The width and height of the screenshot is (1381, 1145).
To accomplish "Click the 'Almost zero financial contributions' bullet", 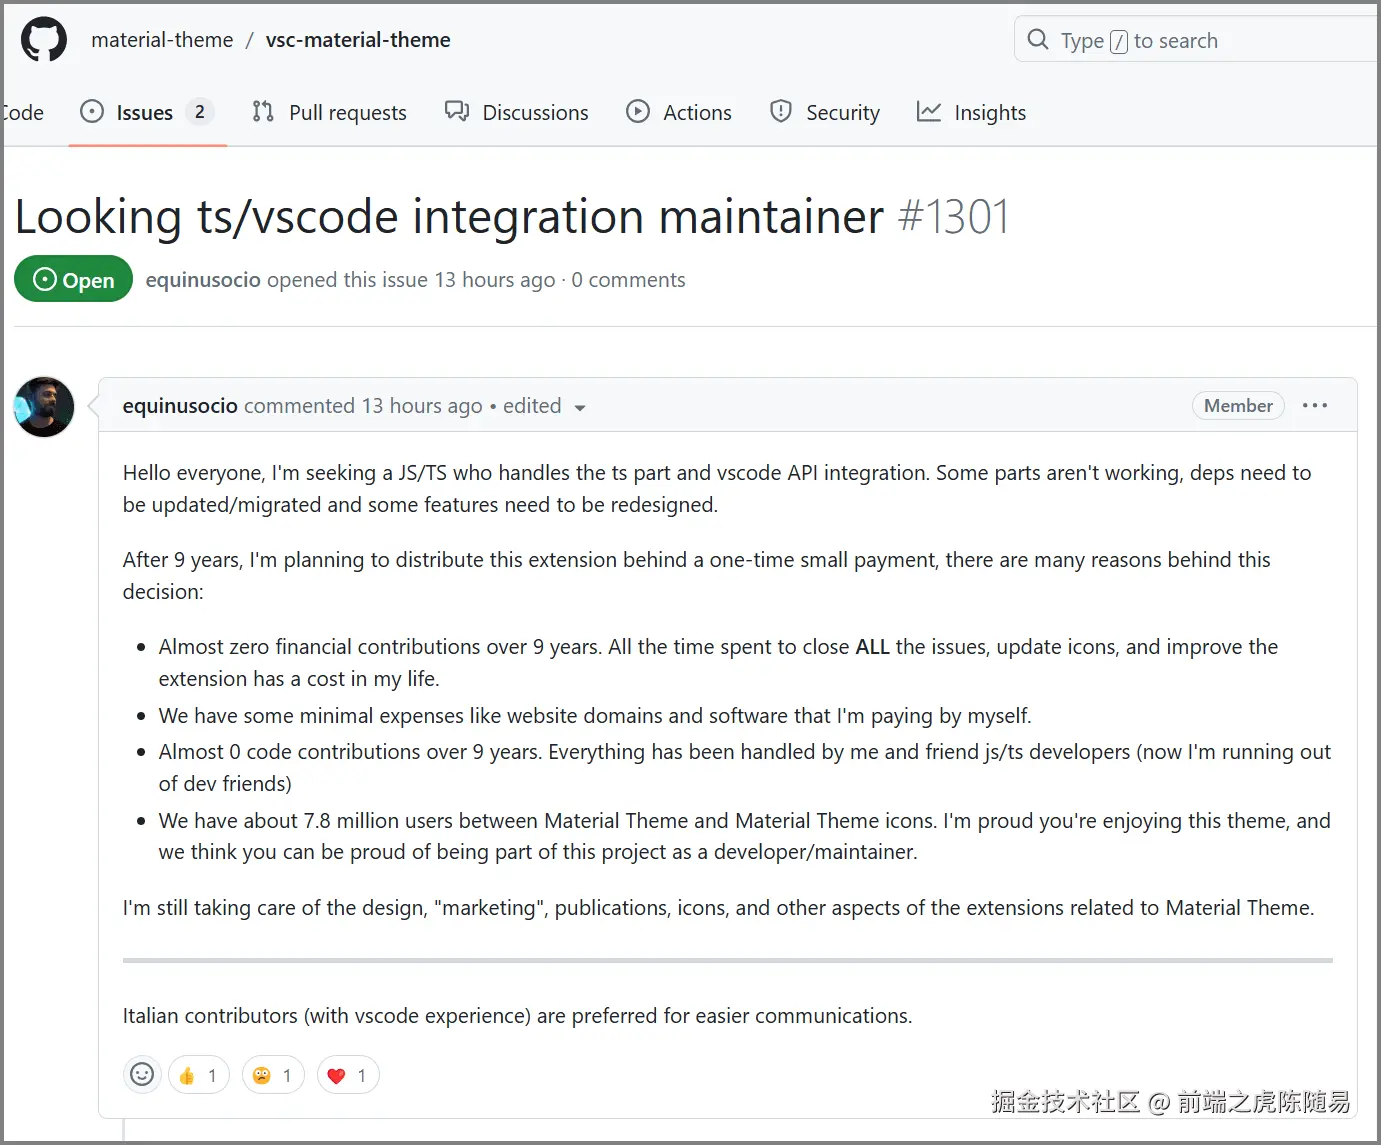I will pyautogui.click(x=718, y=663).
